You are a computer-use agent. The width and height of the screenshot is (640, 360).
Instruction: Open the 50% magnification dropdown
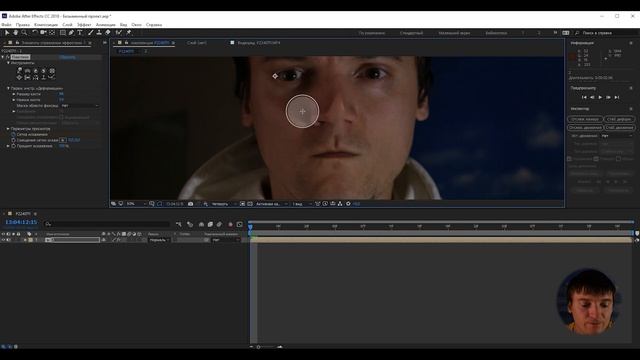click(x=136, y=204)
